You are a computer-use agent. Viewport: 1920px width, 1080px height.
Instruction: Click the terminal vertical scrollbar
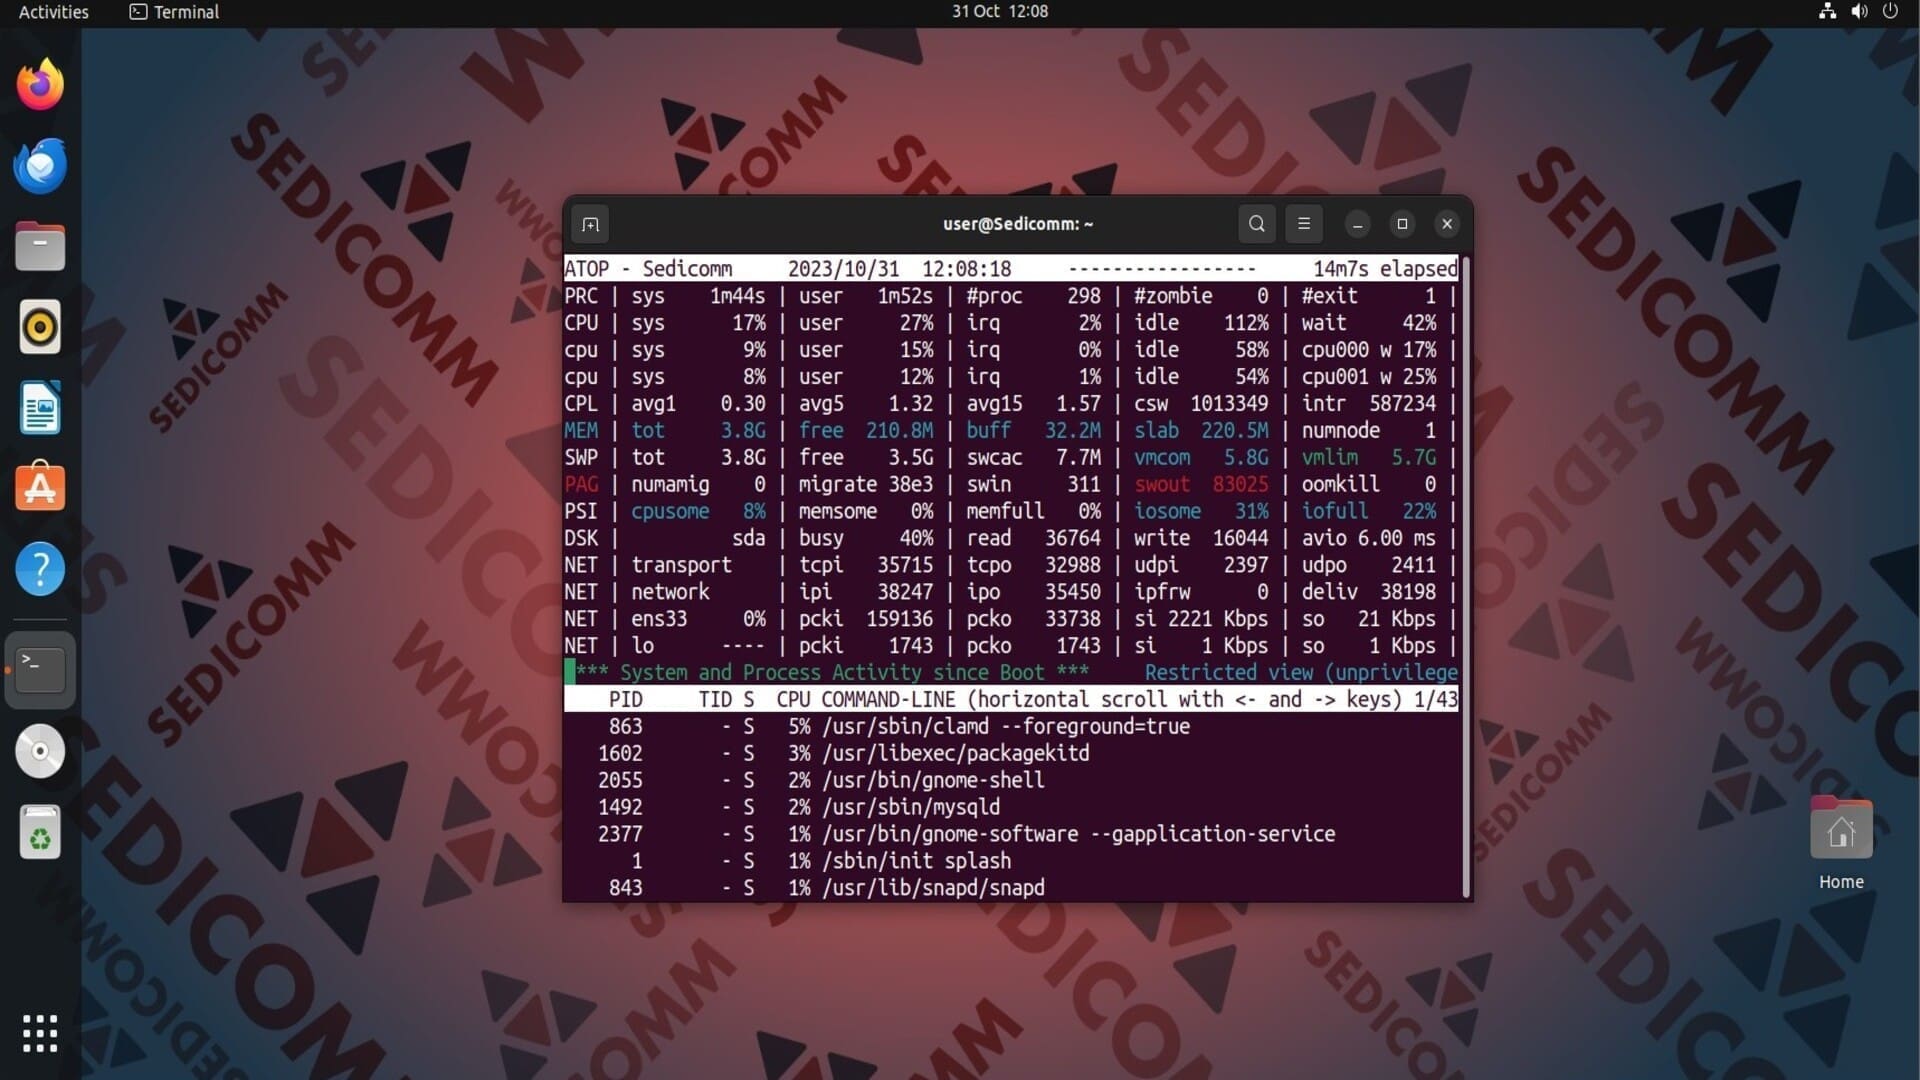pos(1466,577)
